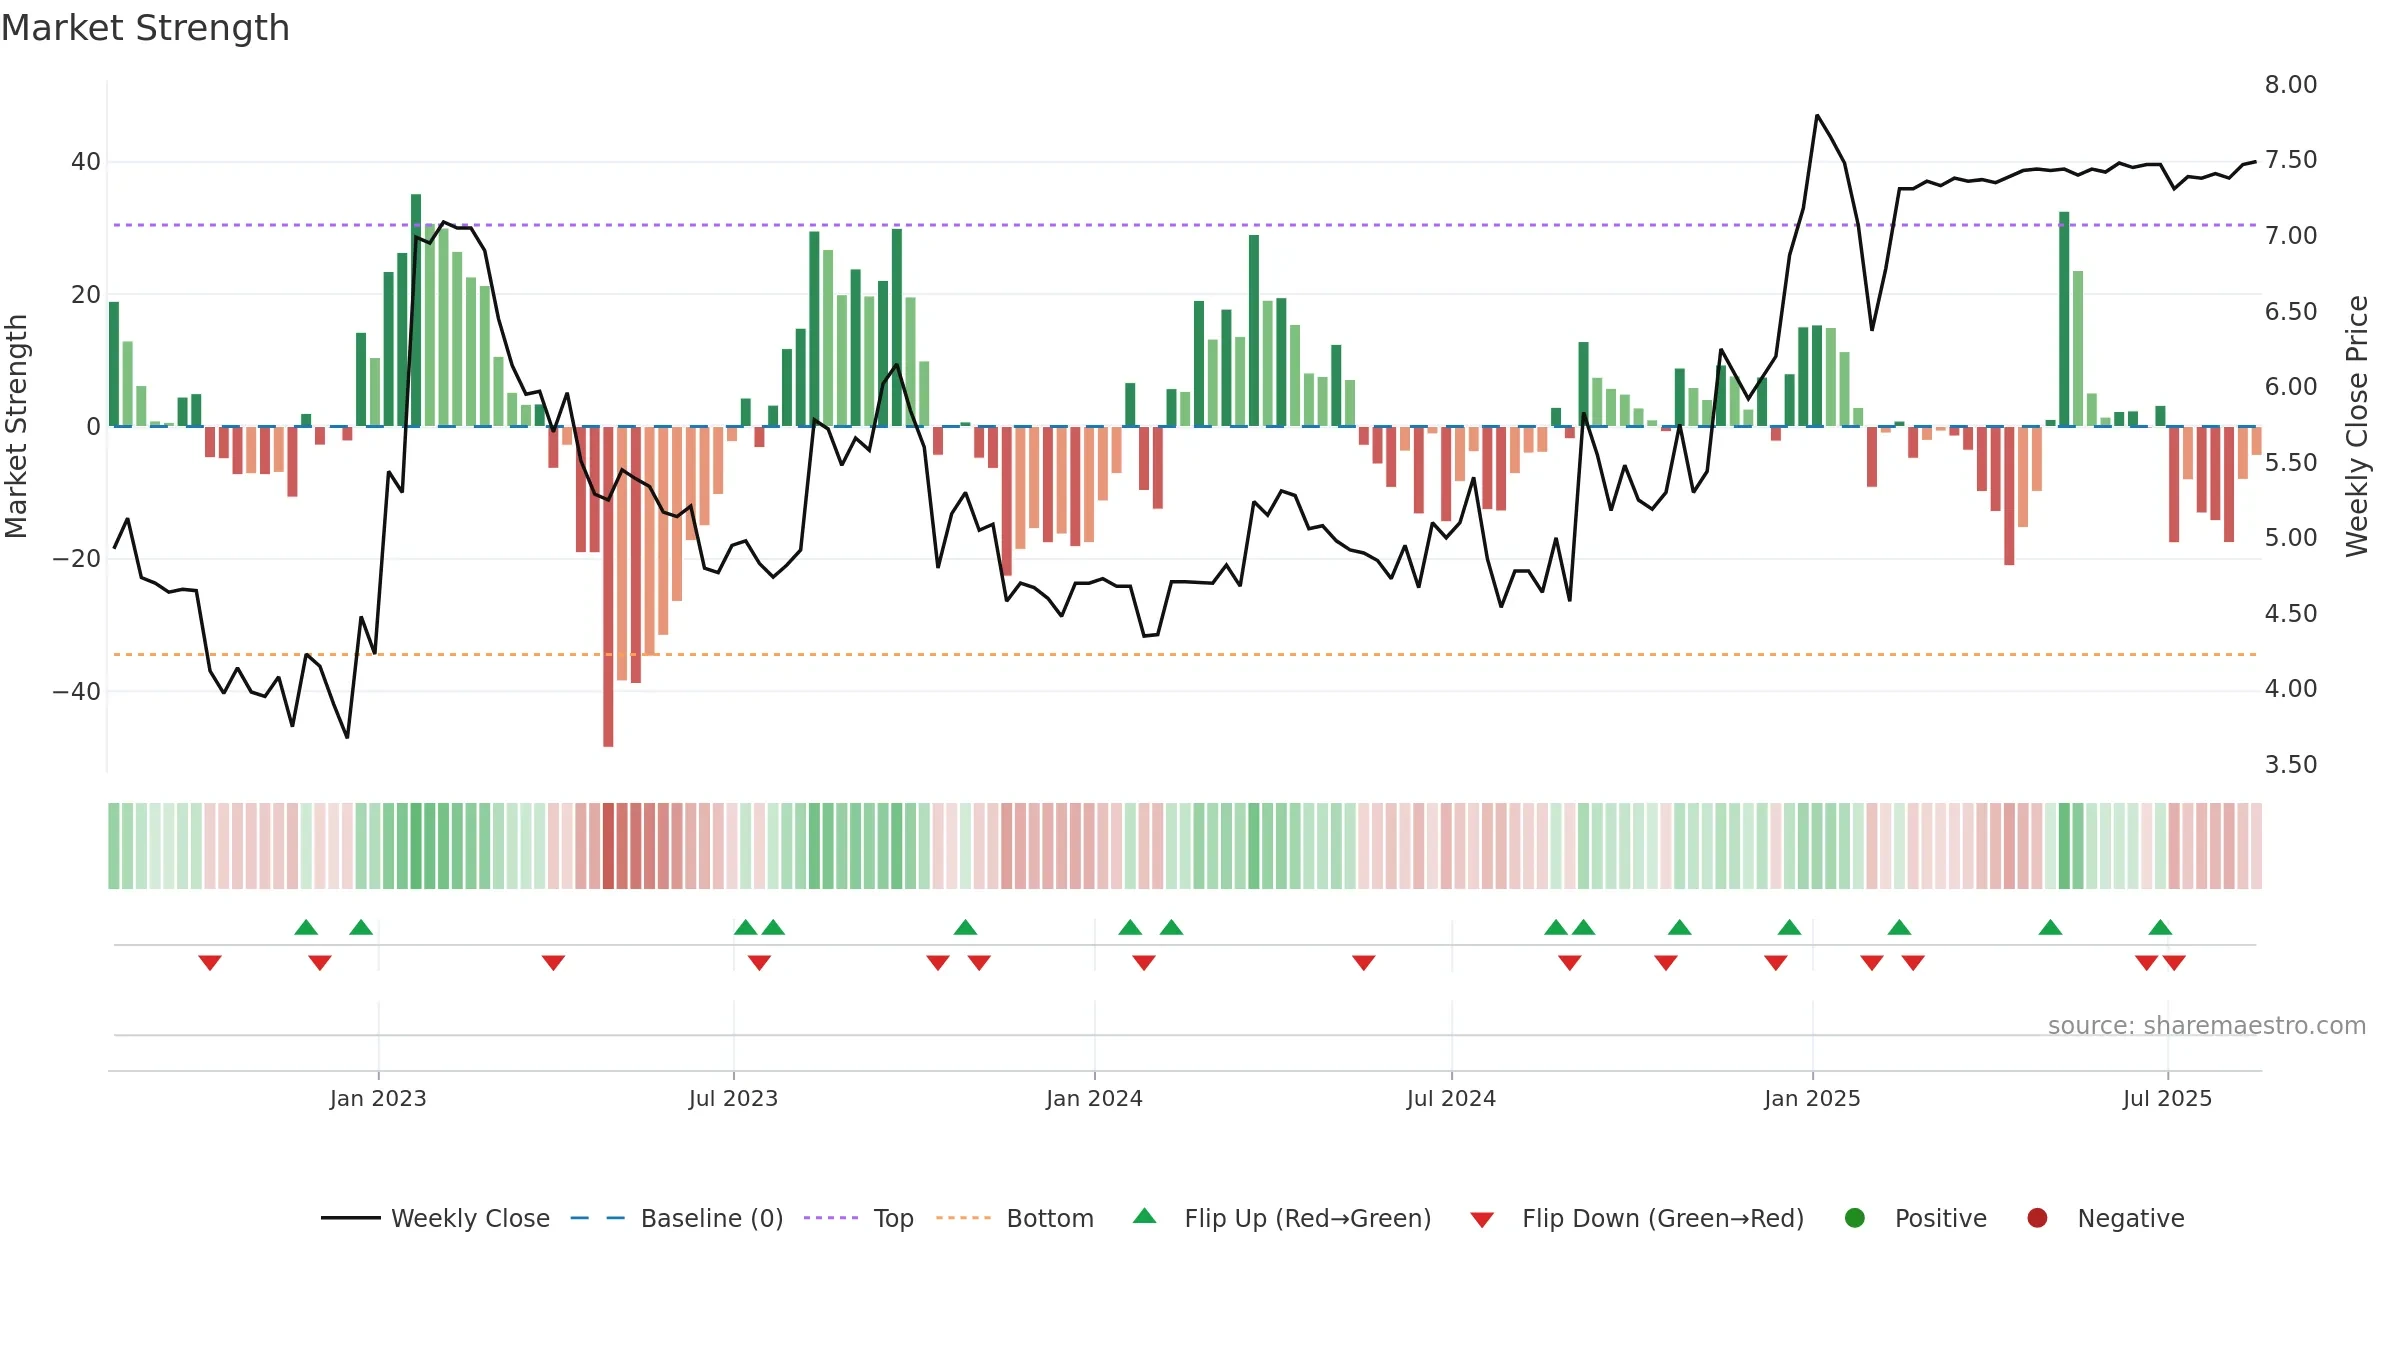Image resolution: width=2400 pixels, height=1350 pixels.
Task: Click the Jan 2024 date axis label
Action: click(1094, 1098)
